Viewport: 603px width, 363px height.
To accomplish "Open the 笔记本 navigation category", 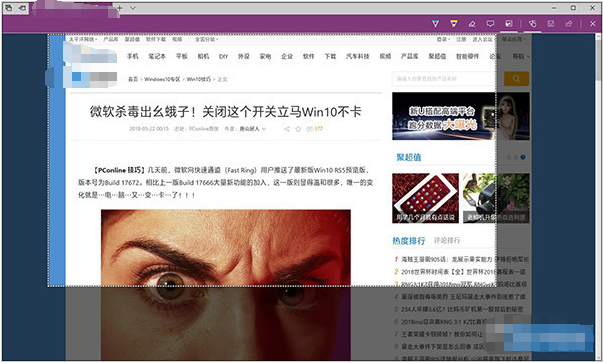I will pyautogui.click(x=157, y=56).
